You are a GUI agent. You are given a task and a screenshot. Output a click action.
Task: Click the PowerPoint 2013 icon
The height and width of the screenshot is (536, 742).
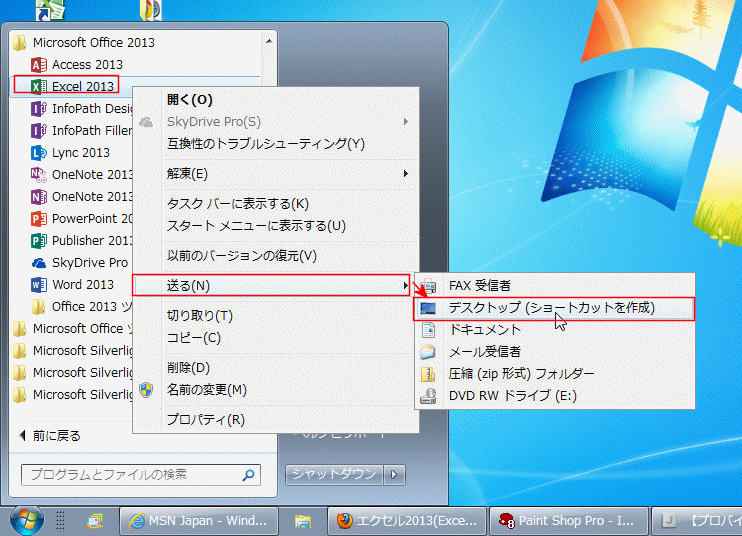[39, 219]
